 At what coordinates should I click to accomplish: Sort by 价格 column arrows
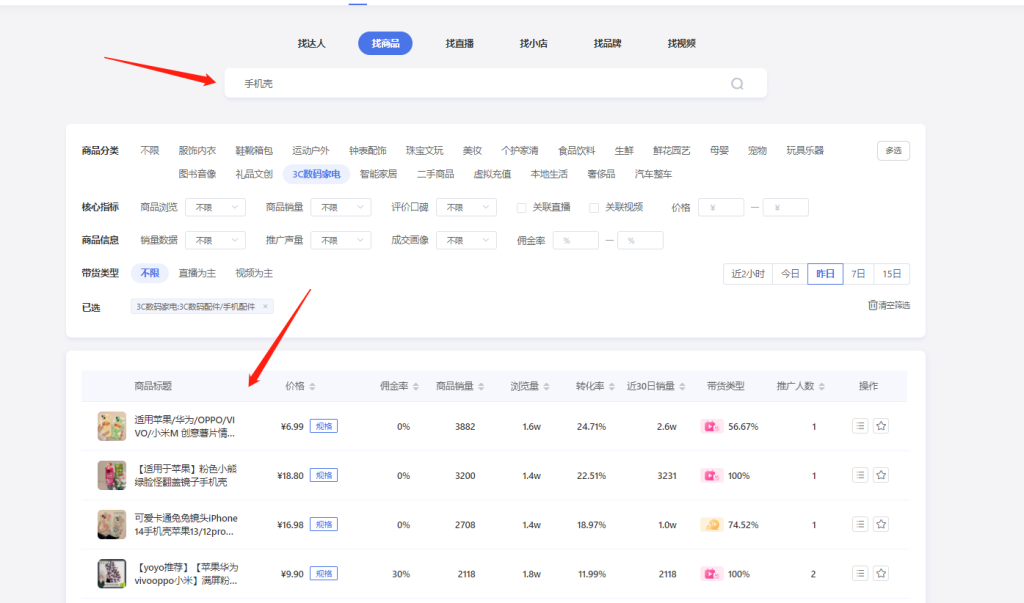point(312,386)
